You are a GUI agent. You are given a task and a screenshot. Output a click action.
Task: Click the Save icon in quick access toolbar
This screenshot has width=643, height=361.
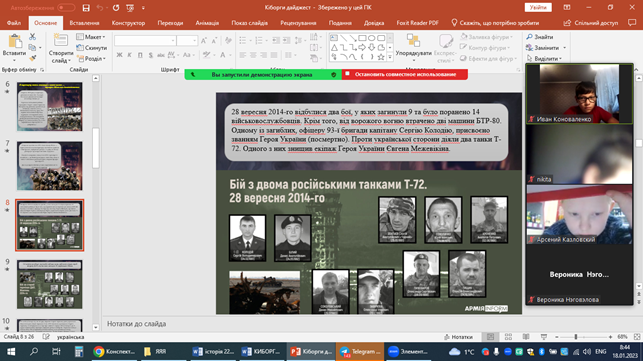86,8
